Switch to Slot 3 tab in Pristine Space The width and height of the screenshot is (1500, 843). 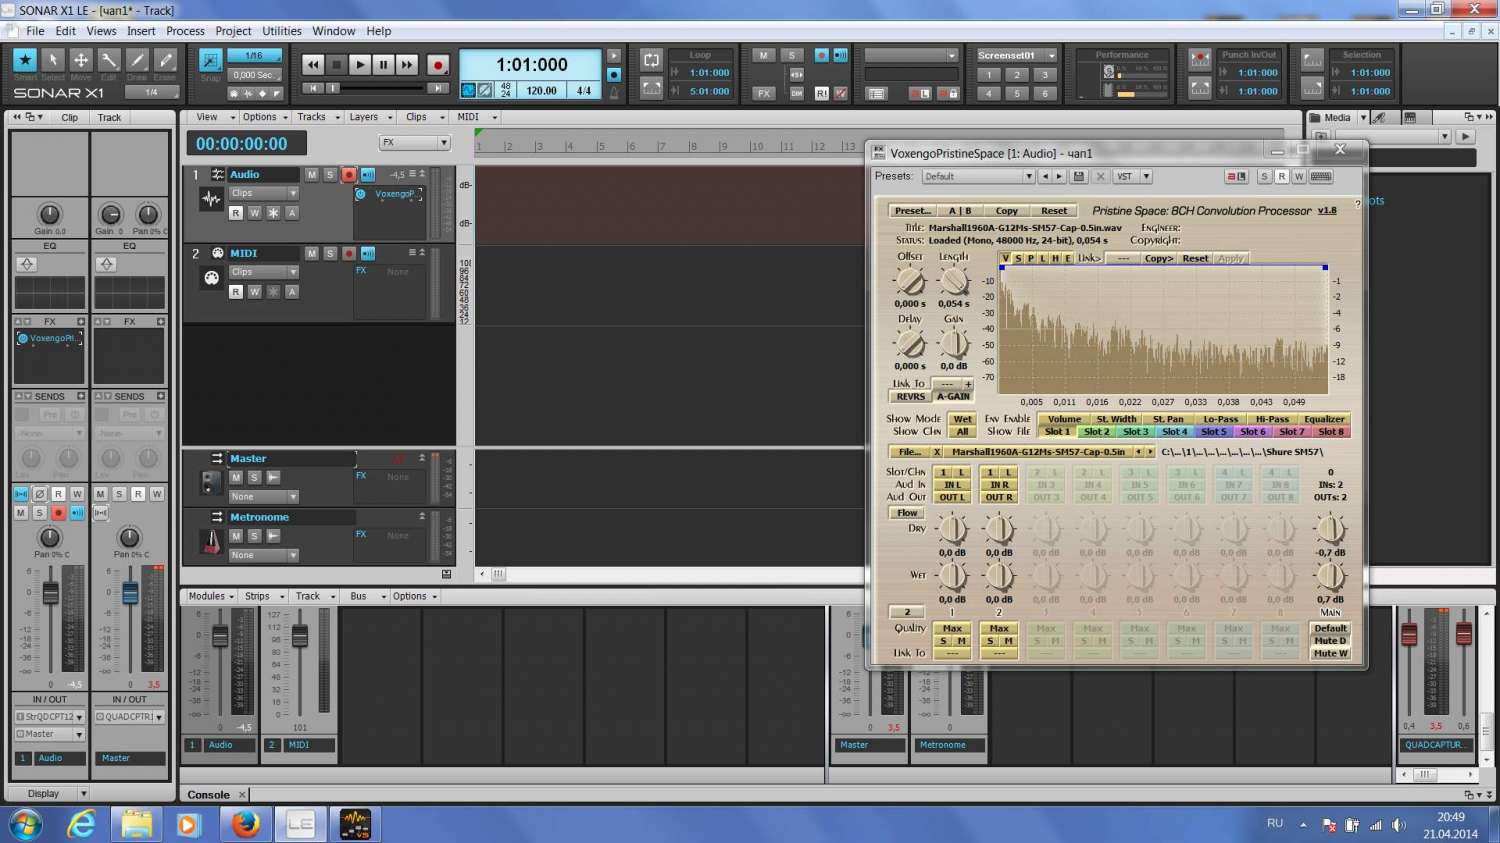tap(1135, 432)
